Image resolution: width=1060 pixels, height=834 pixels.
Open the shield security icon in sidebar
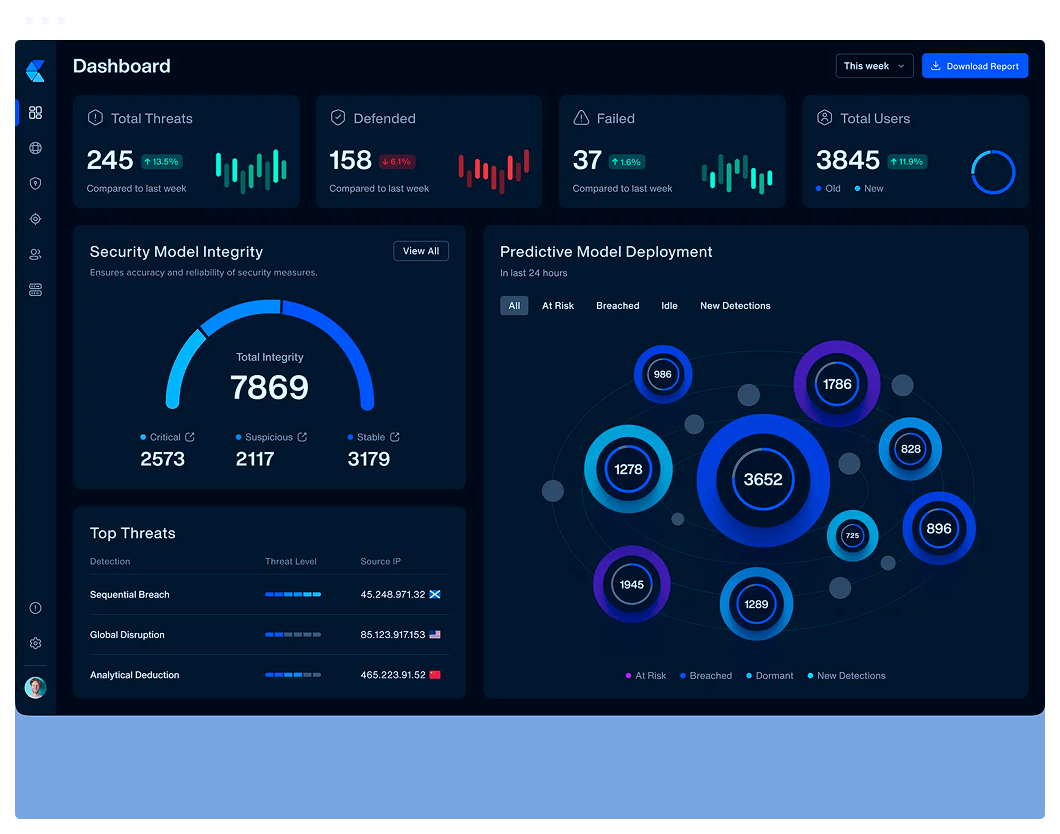(35, 183)
